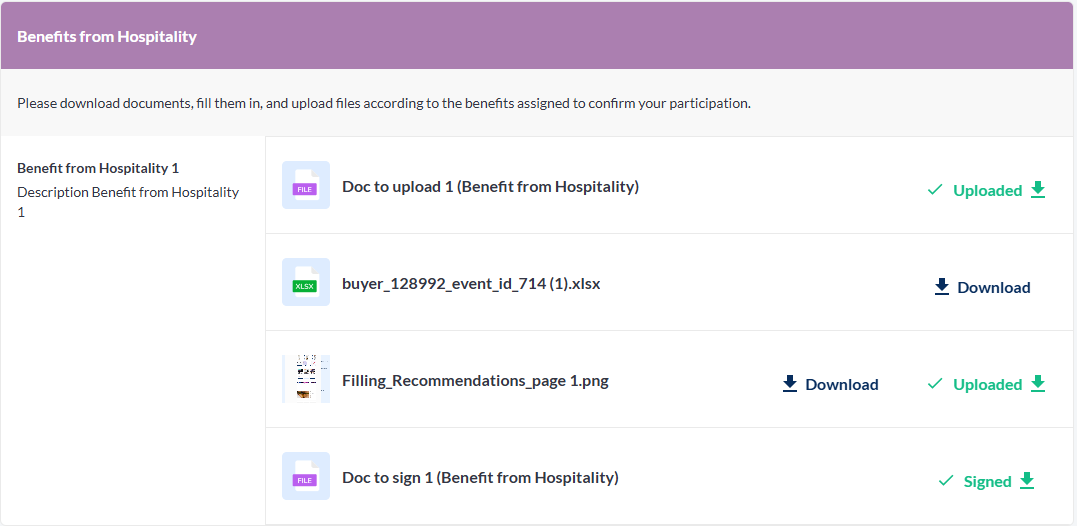1077x526 pixels.
Task: Click green download arrow in Filling_Recommendations row
Action: [1038, 383]
